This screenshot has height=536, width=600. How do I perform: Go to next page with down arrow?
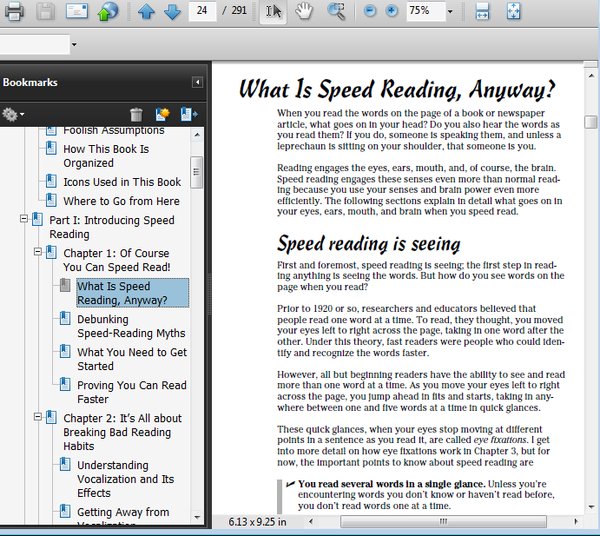pyautogui.click(x=172, y=11)
